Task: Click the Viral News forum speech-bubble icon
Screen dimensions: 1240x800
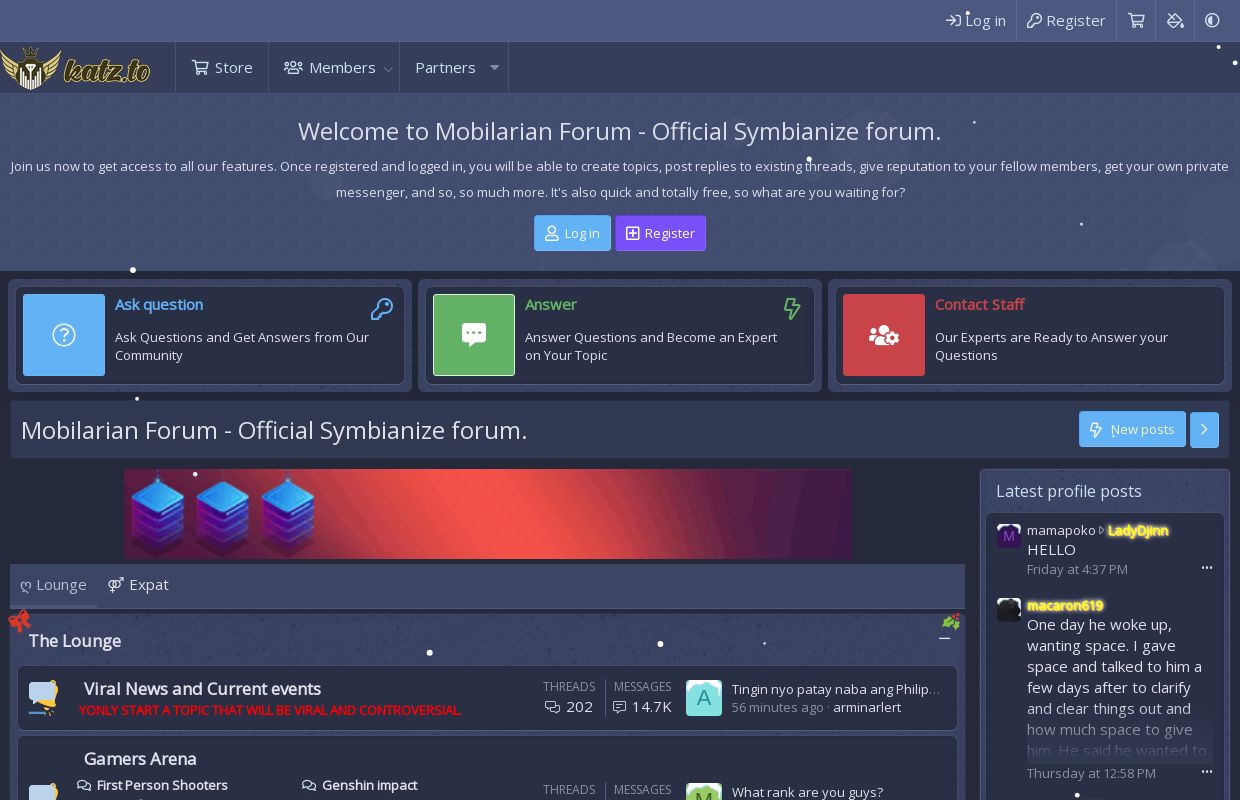Action: tap(41, 697)
